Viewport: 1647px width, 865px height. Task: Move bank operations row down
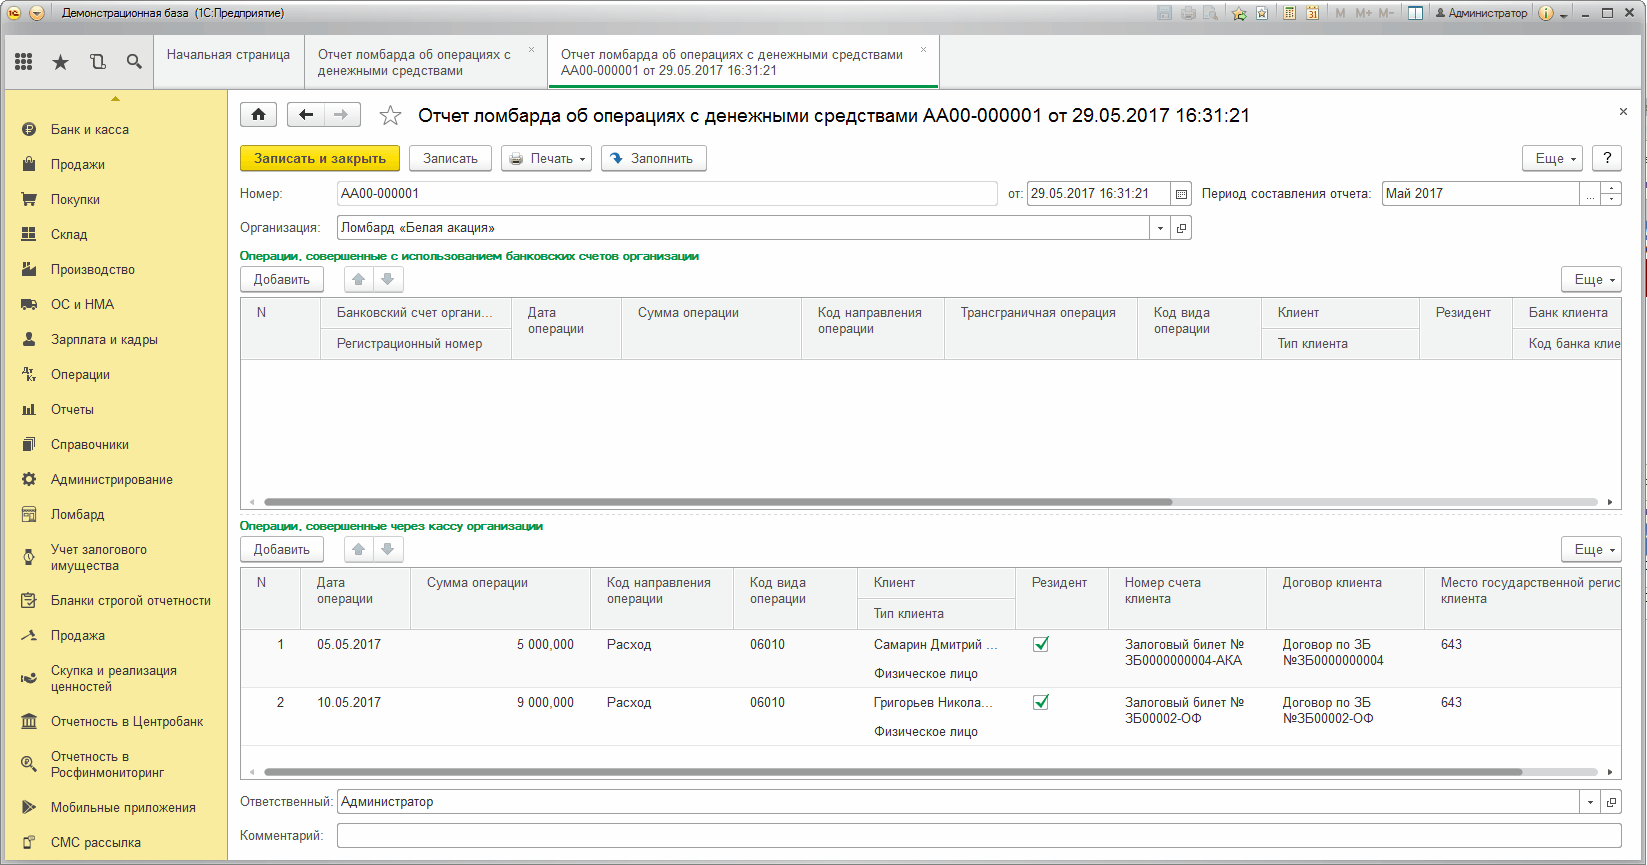click(x=388, y=279)
